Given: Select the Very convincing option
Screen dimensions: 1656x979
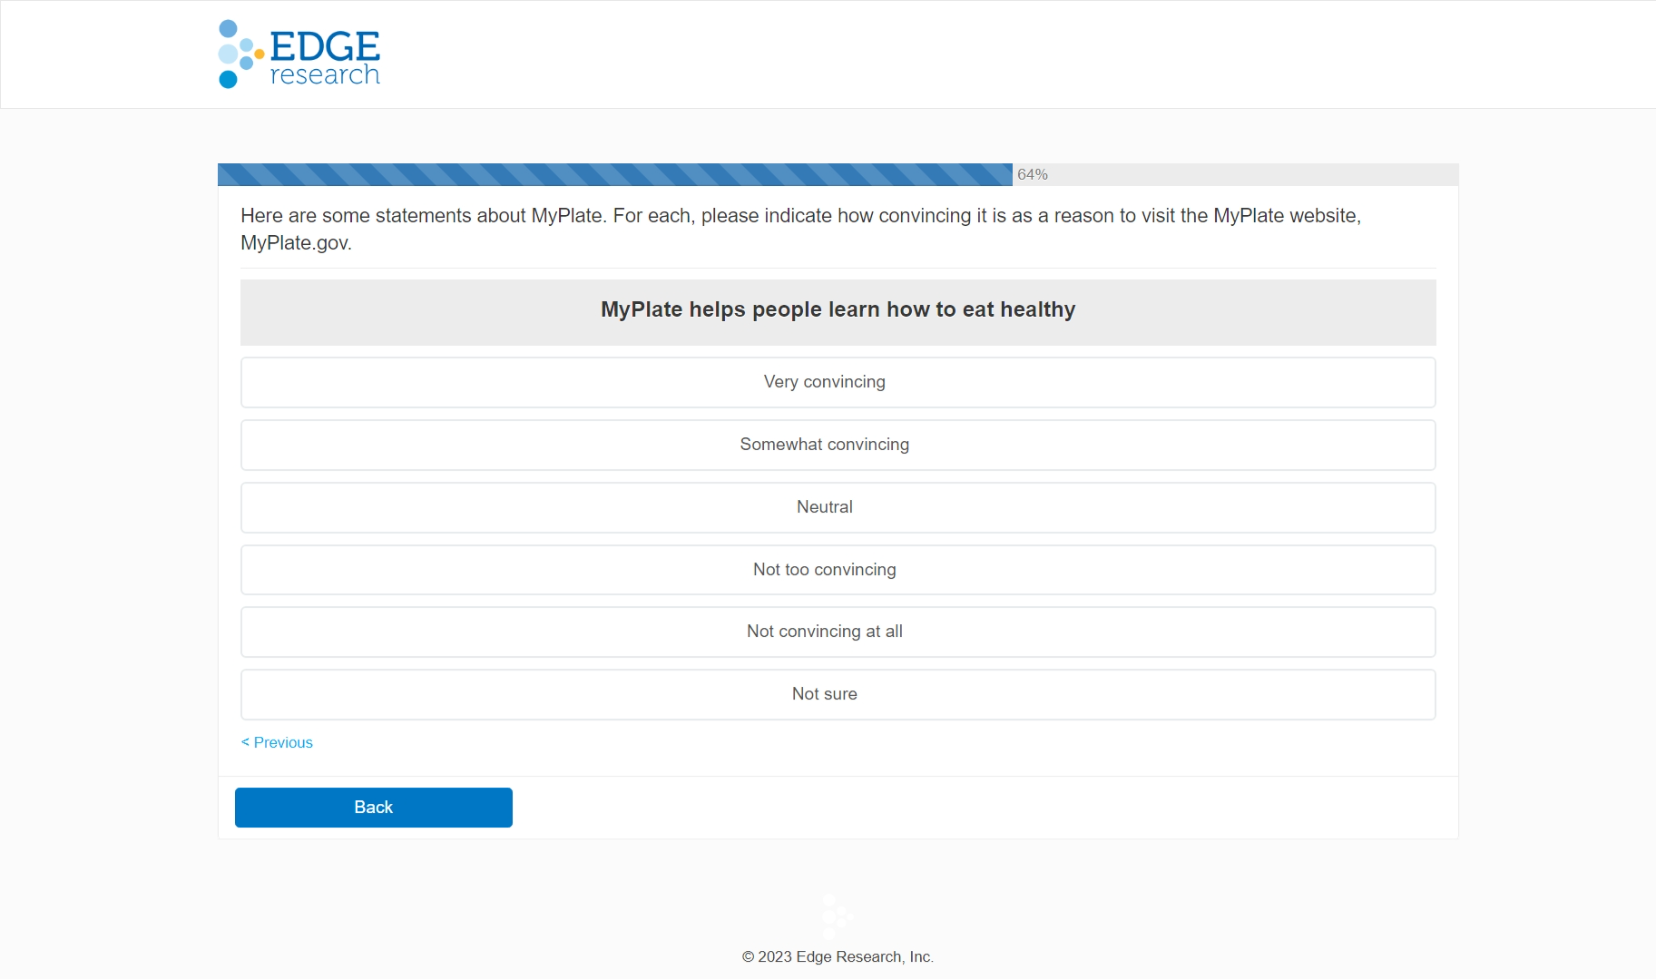Looking at the screenshot, I should 838,382.
